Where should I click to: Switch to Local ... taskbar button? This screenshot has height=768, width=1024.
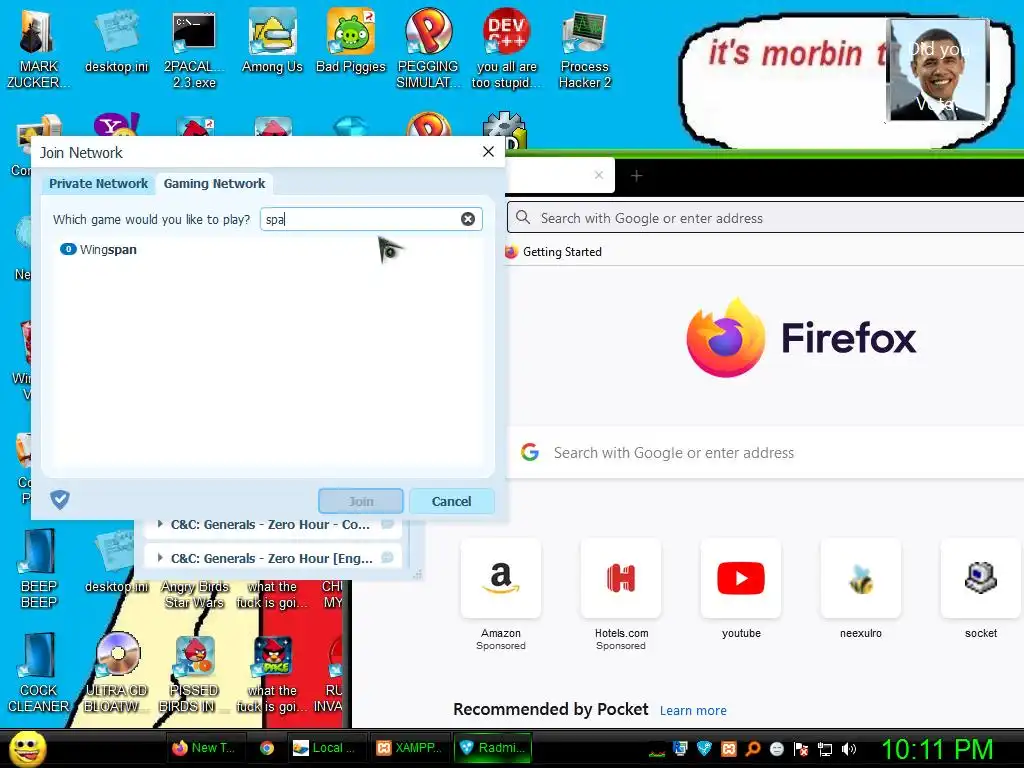[325, 748]
